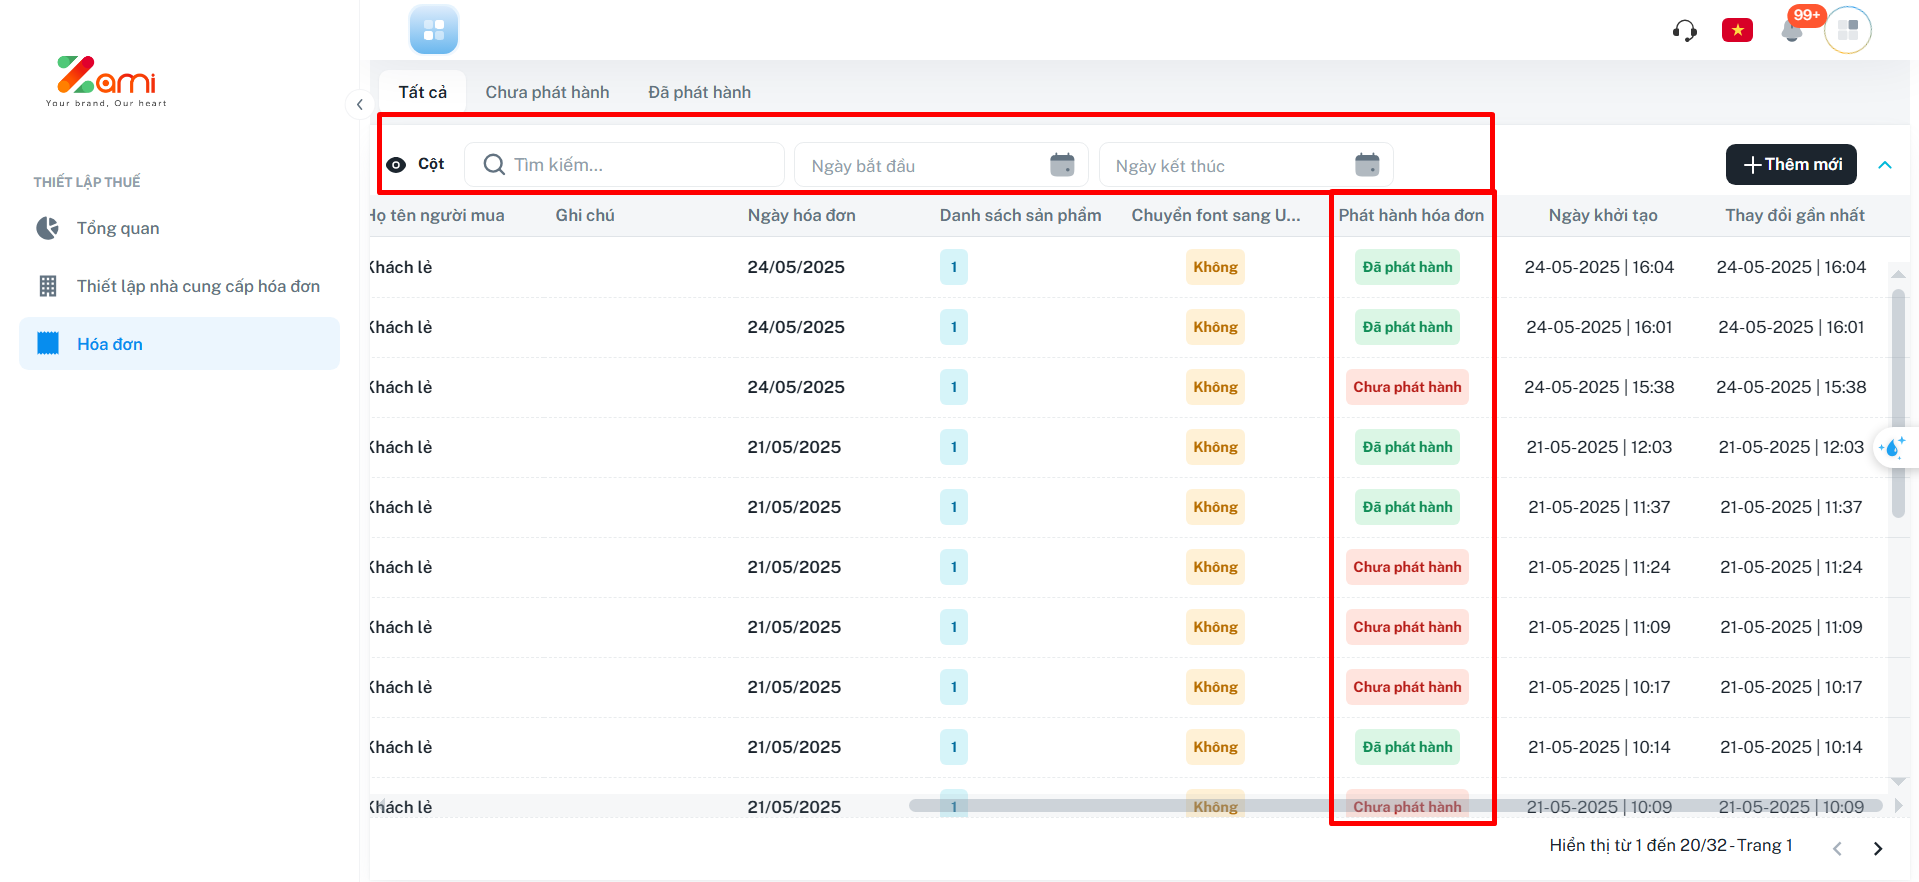1919x882 pixels.
Task: Switch to the Đã phát hành tab
Action: pyautogui.click(x=699, y=92)
